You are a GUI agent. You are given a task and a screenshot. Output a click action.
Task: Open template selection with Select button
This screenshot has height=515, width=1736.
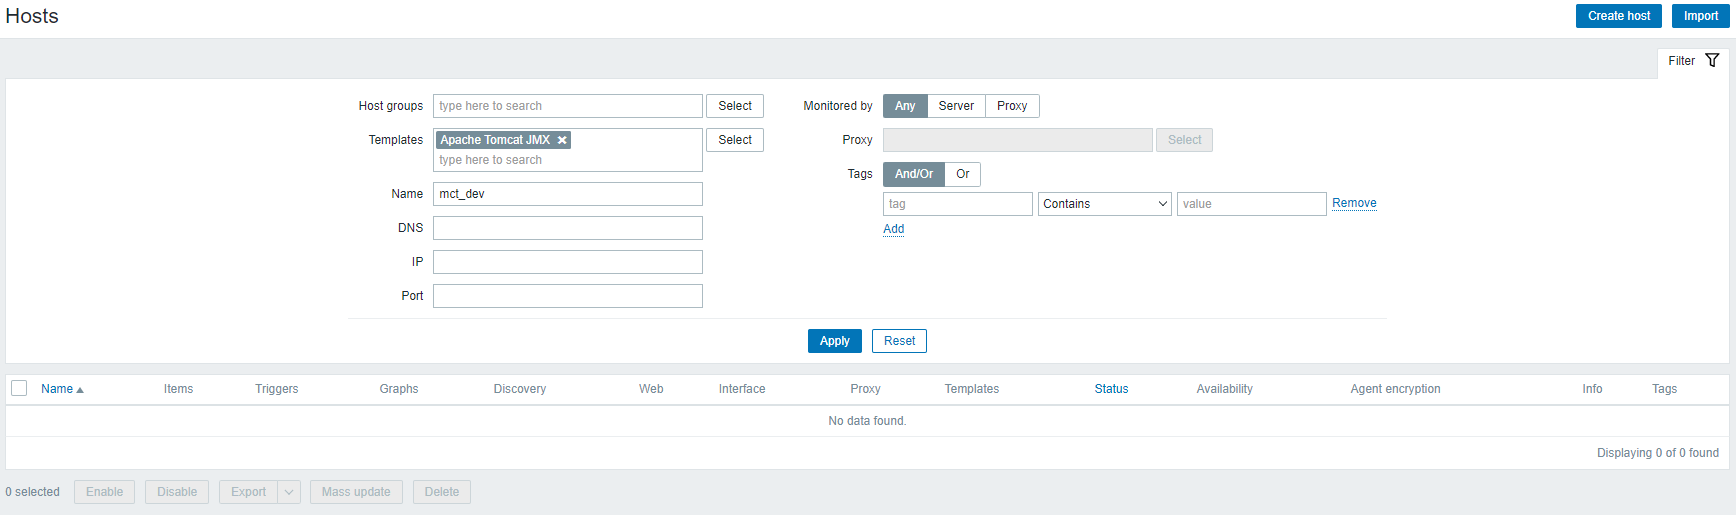pyautogui.click(x=735, y=140)
